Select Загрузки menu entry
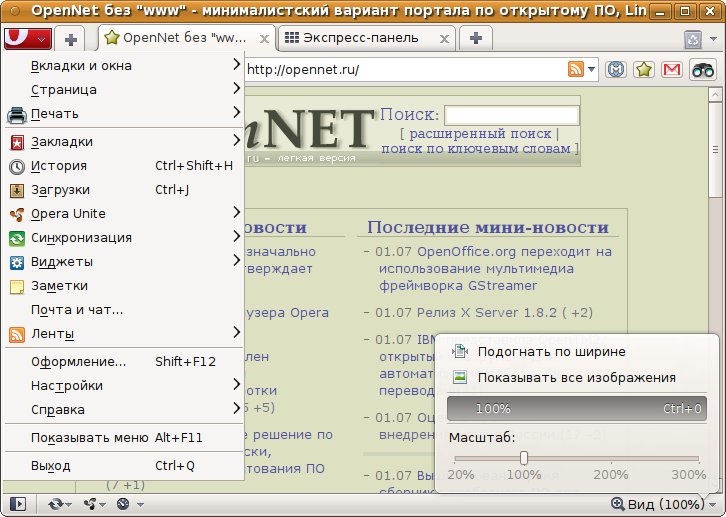726x517 pixels. point(124,190)
